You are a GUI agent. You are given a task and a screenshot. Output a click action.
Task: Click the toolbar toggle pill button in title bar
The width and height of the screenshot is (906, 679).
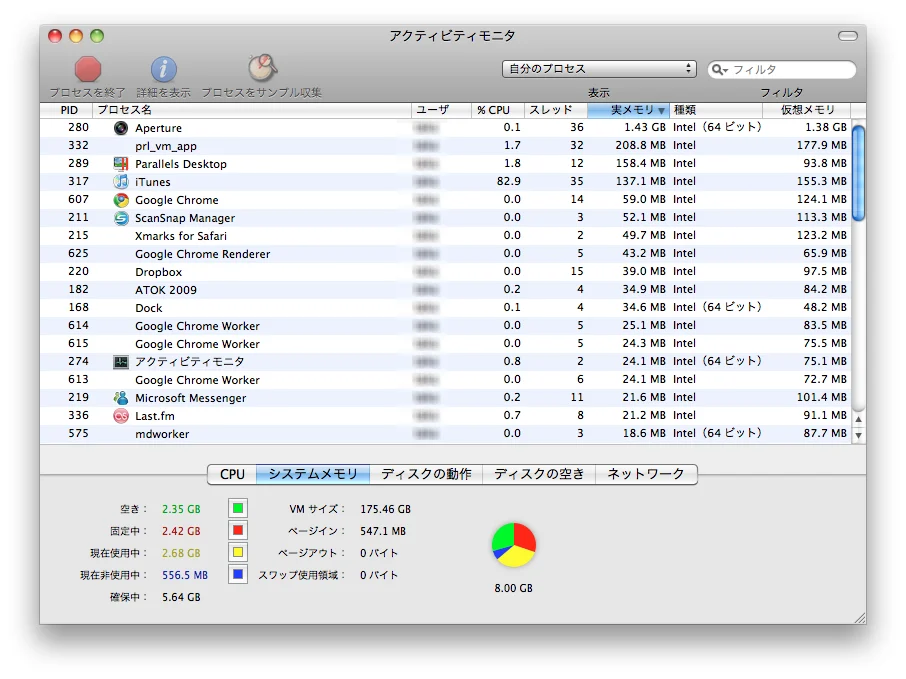pos(848,36)
